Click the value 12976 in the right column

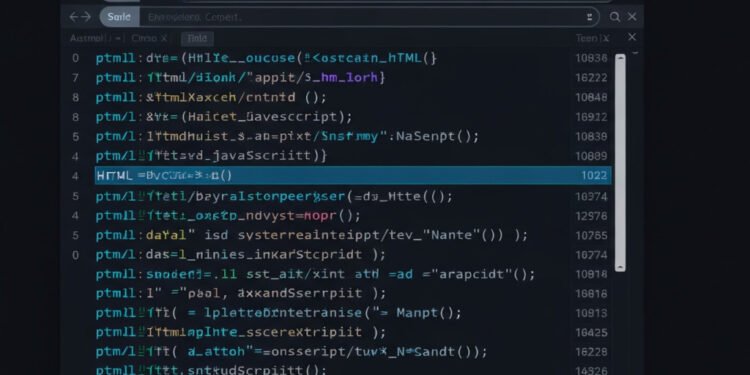591,216
